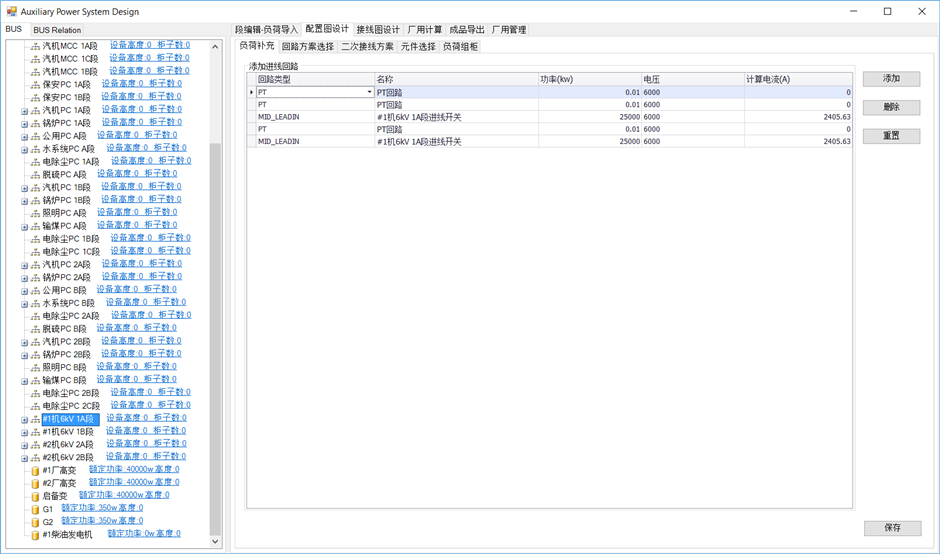This screenshot has width=940, height=554.
Task: Click the 计算电流(A) column header
Action: pos(798,79)
